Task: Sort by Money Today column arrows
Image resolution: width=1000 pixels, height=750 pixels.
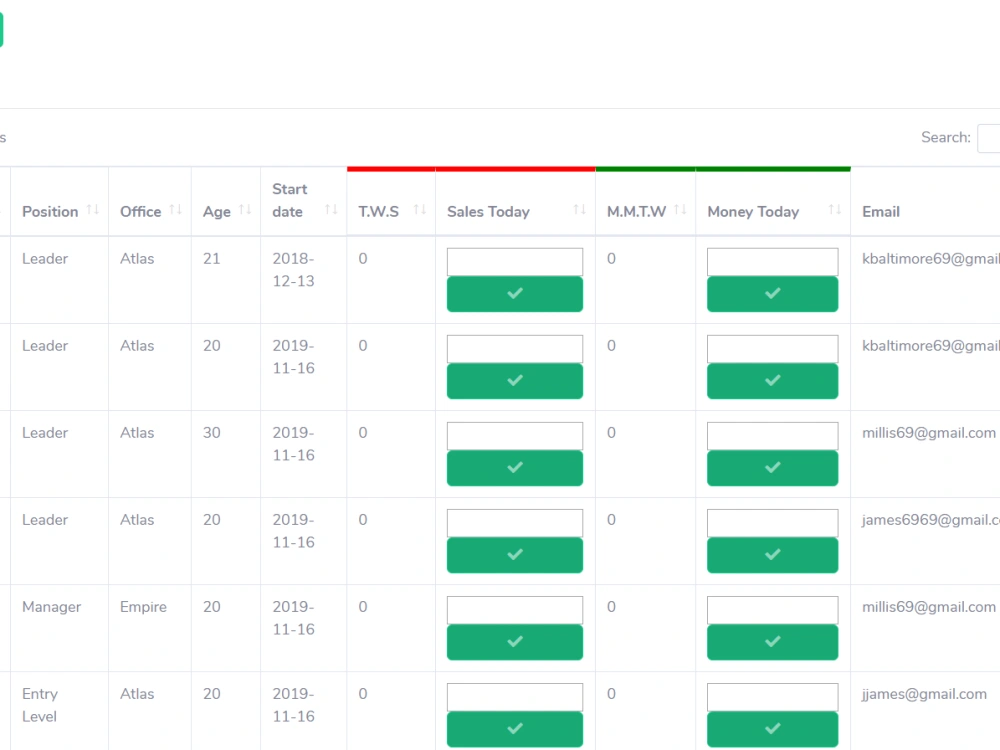Action: (835, 210)
